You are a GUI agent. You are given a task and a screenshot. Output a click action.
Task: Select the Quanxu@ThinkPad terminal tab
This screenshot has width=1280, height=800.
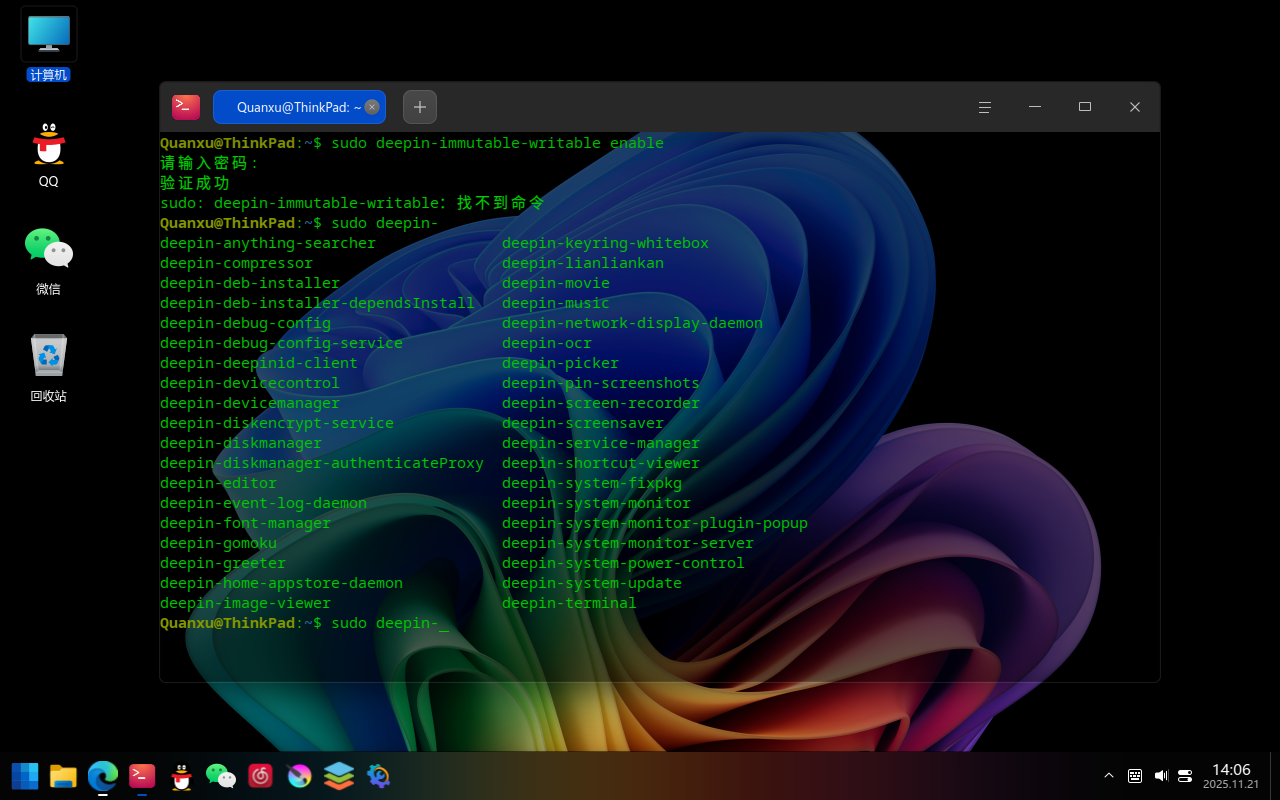point(299,107)
